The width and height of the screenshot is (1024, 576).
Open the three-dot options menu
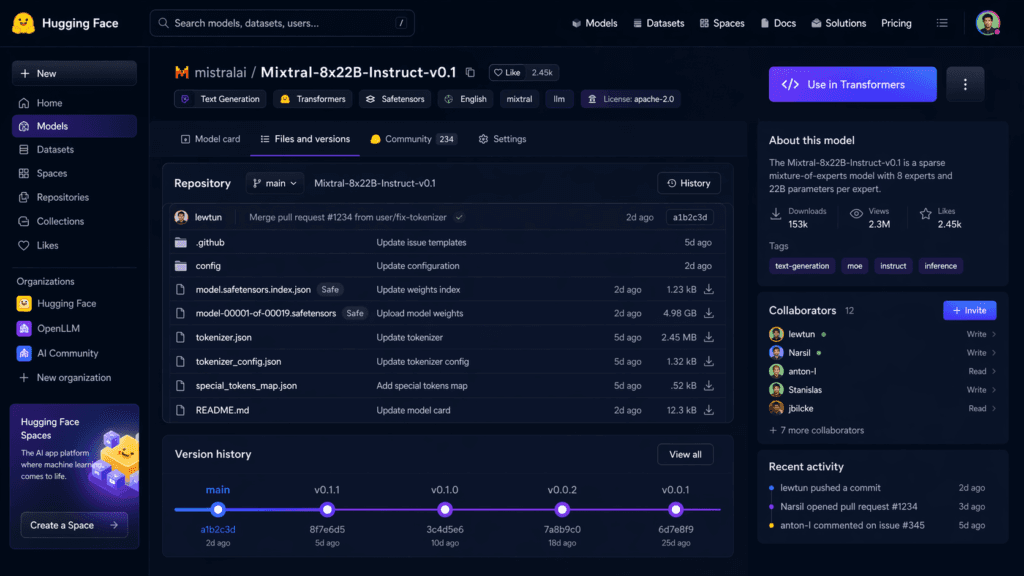pos(965,84)
